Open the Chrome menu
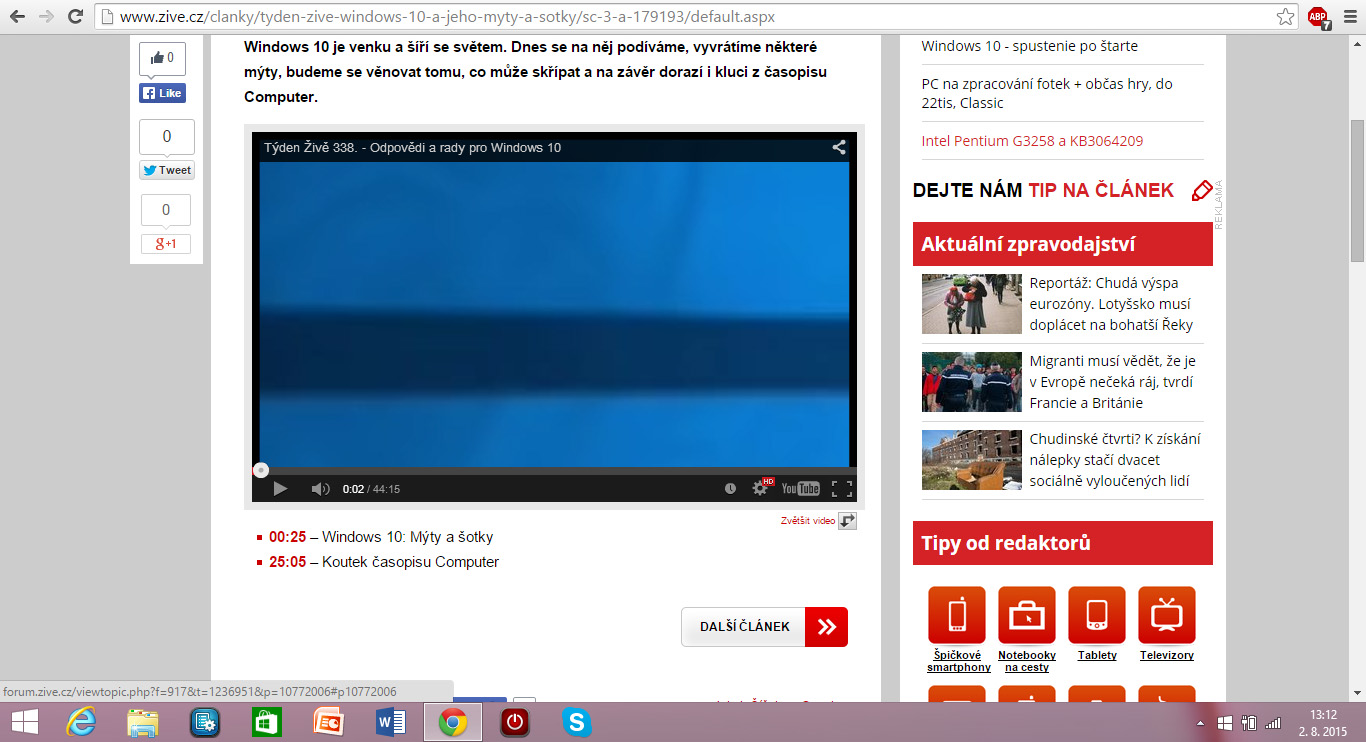This screenshot has width=1366, height=742. pos(1349,17)
